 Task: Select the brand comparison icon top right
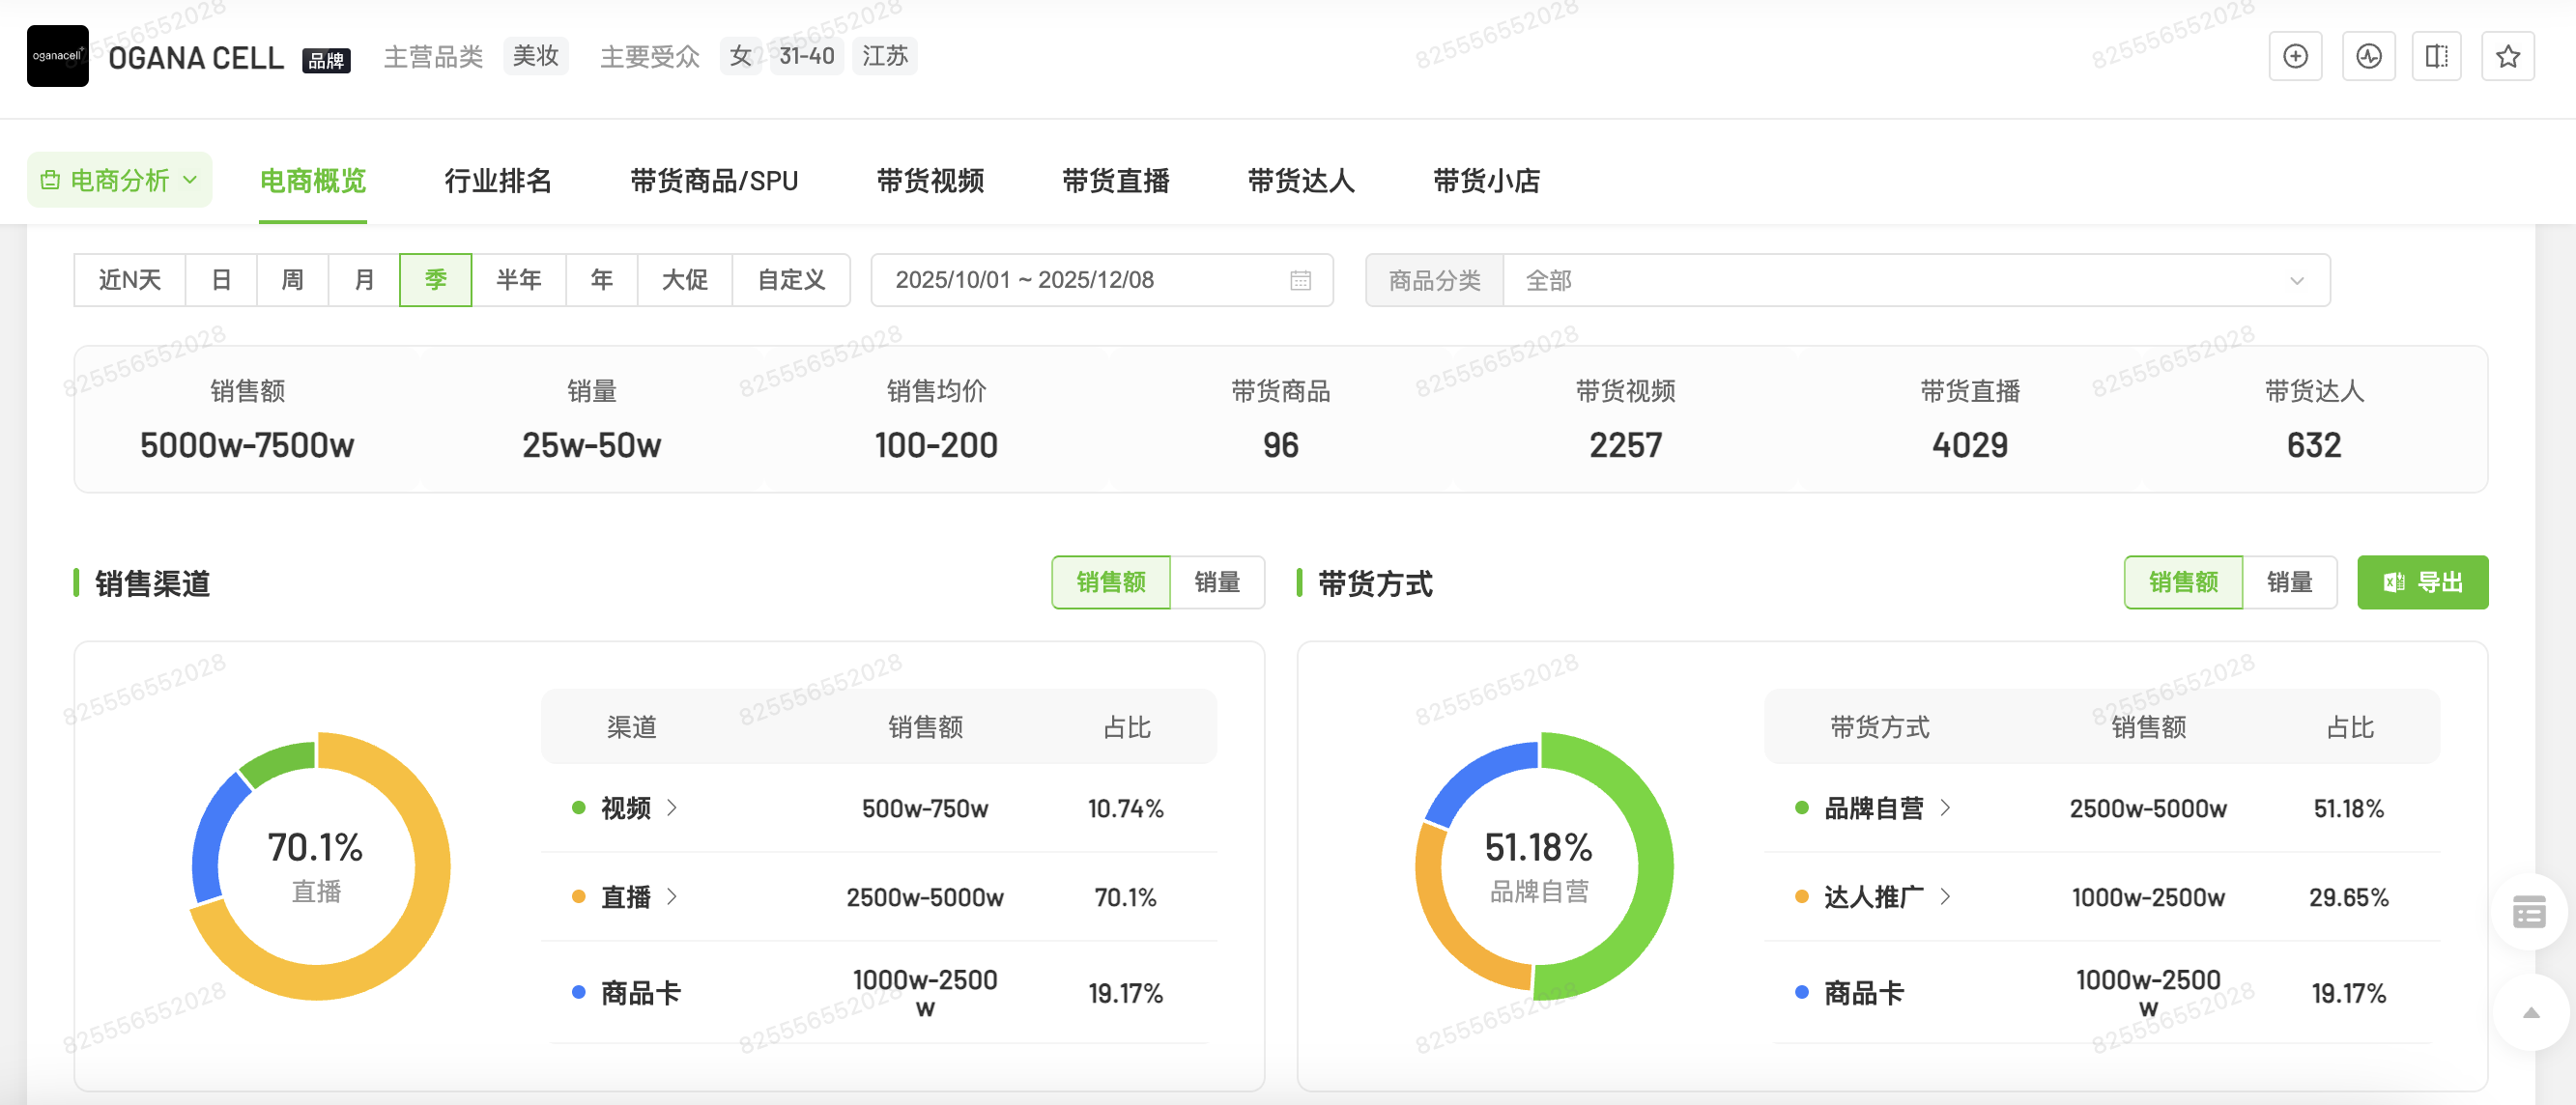(2437, 56)
